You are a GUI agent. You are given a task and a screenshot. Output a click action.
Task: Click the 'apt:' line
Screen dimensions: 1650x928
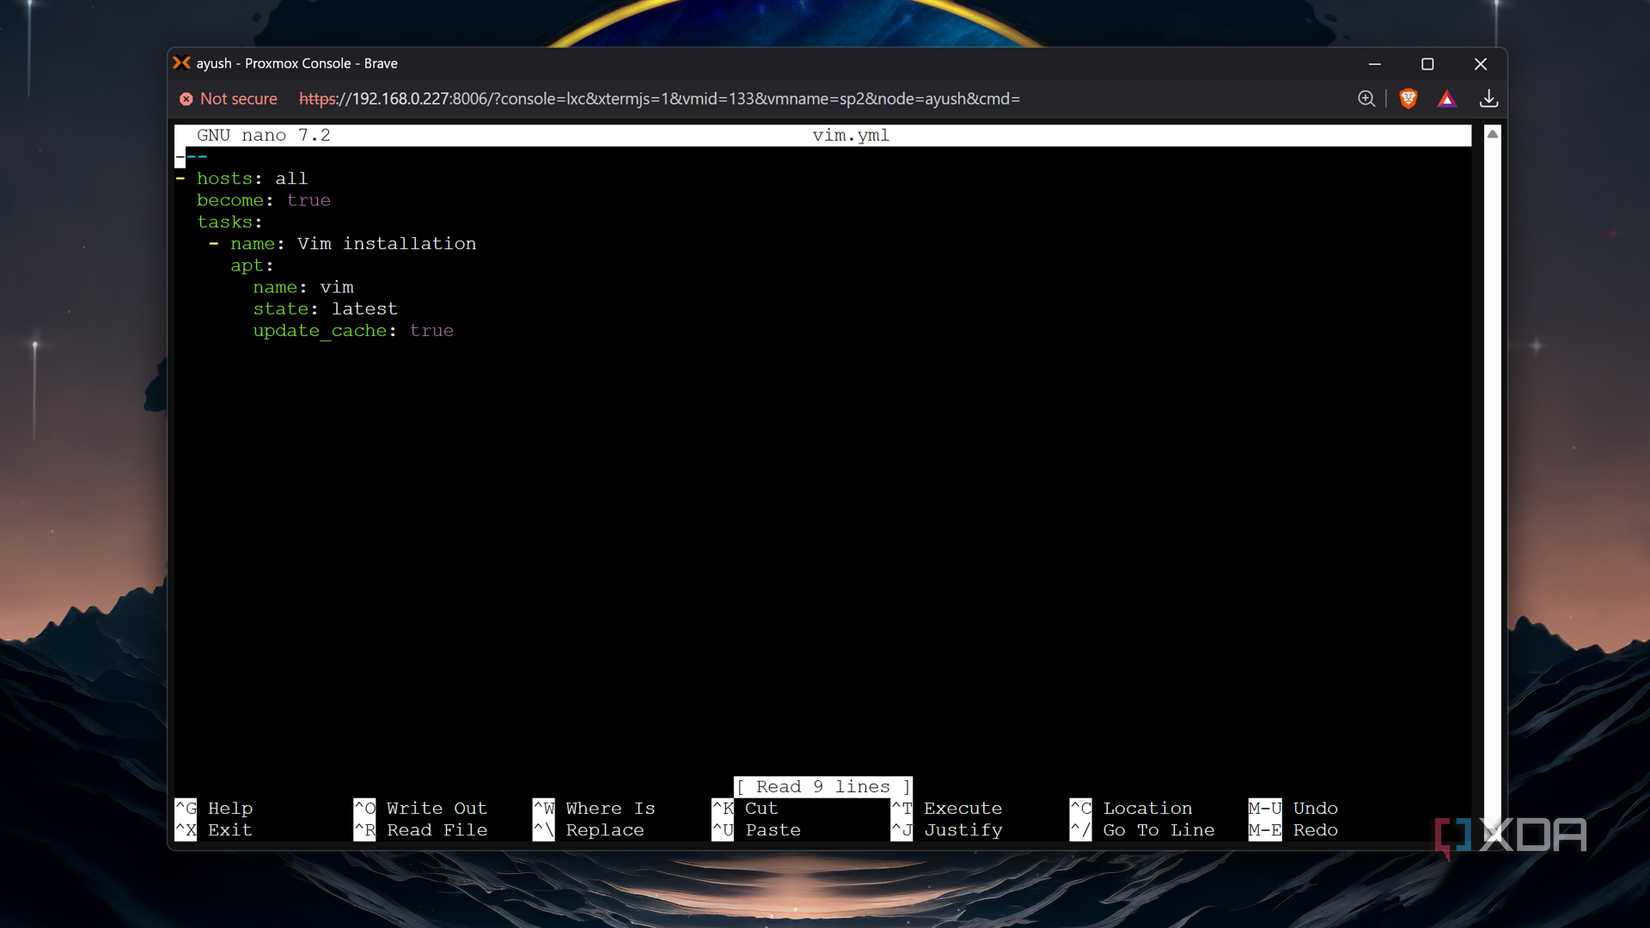[x=252, y=265]
